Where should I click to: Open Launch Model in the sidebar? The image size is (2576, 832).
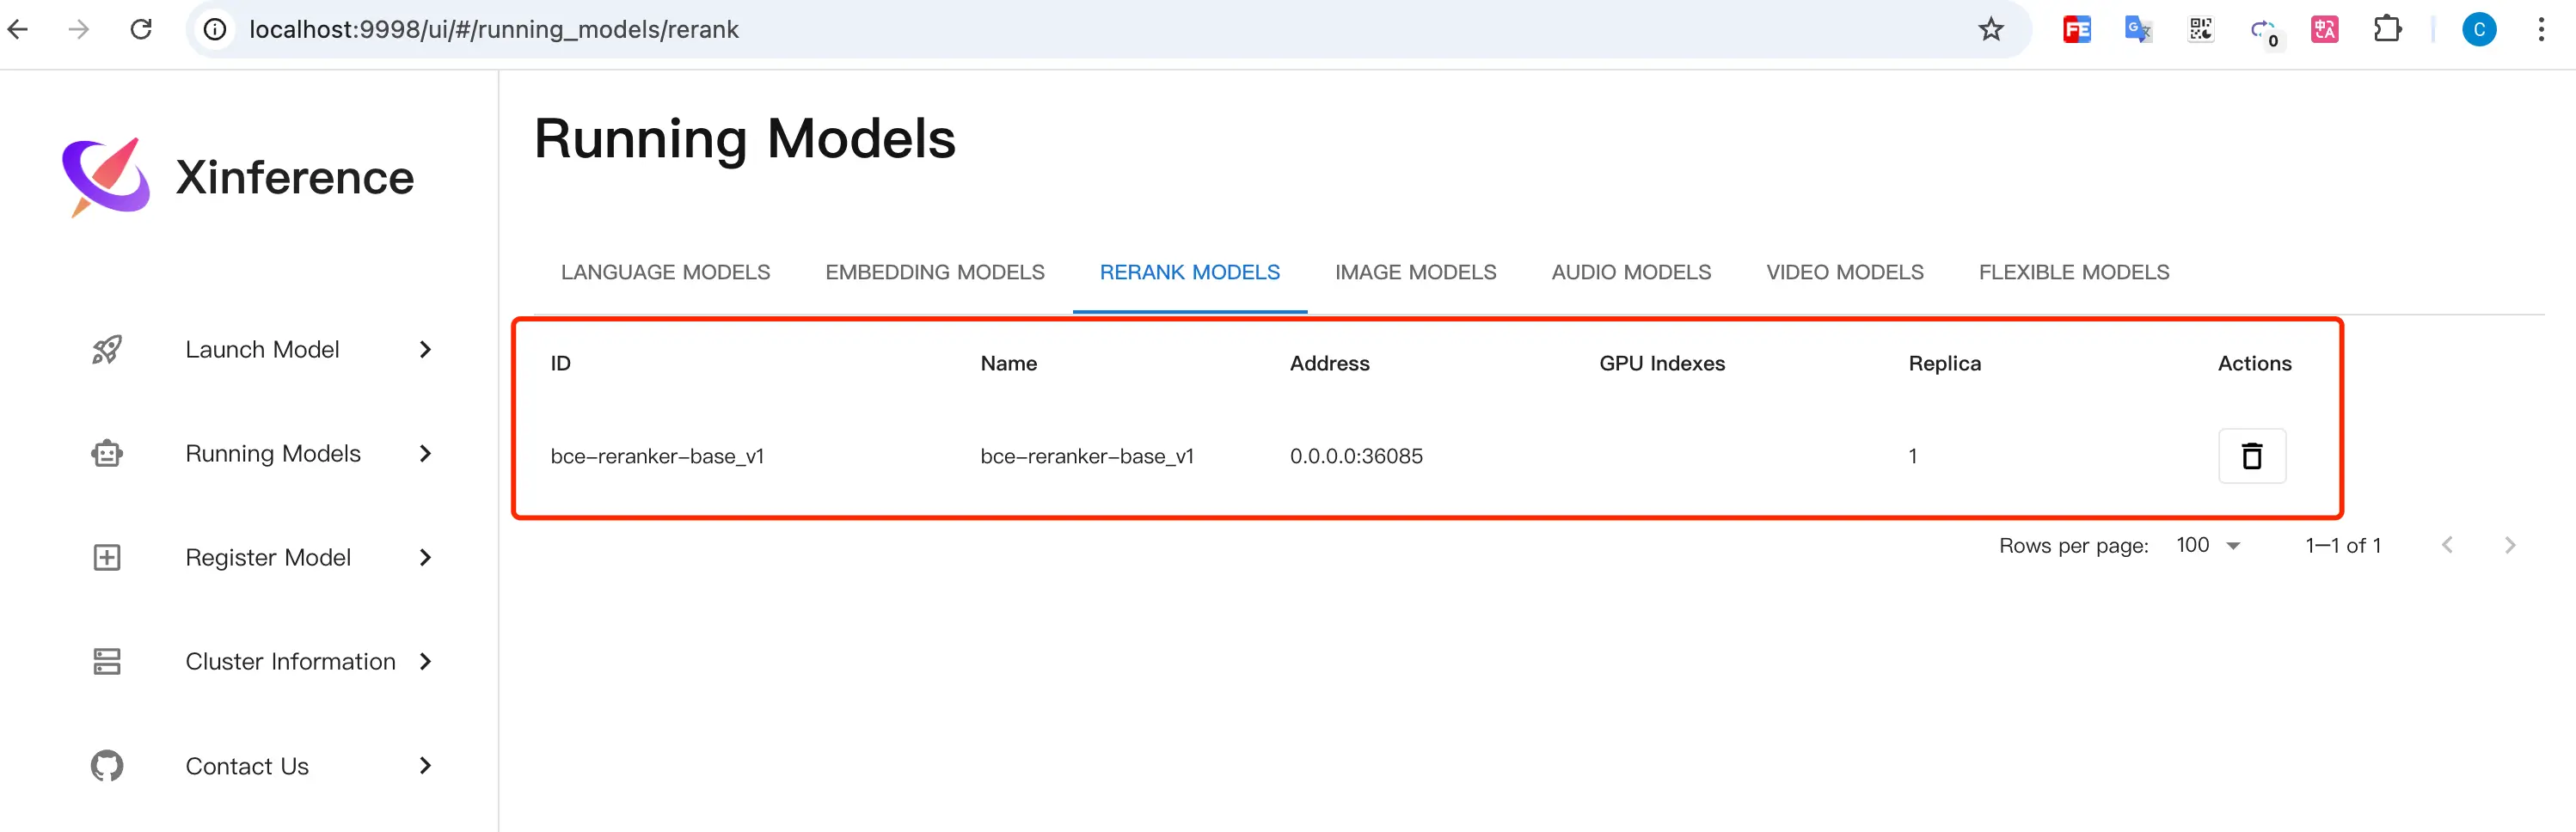coord(264,349)
